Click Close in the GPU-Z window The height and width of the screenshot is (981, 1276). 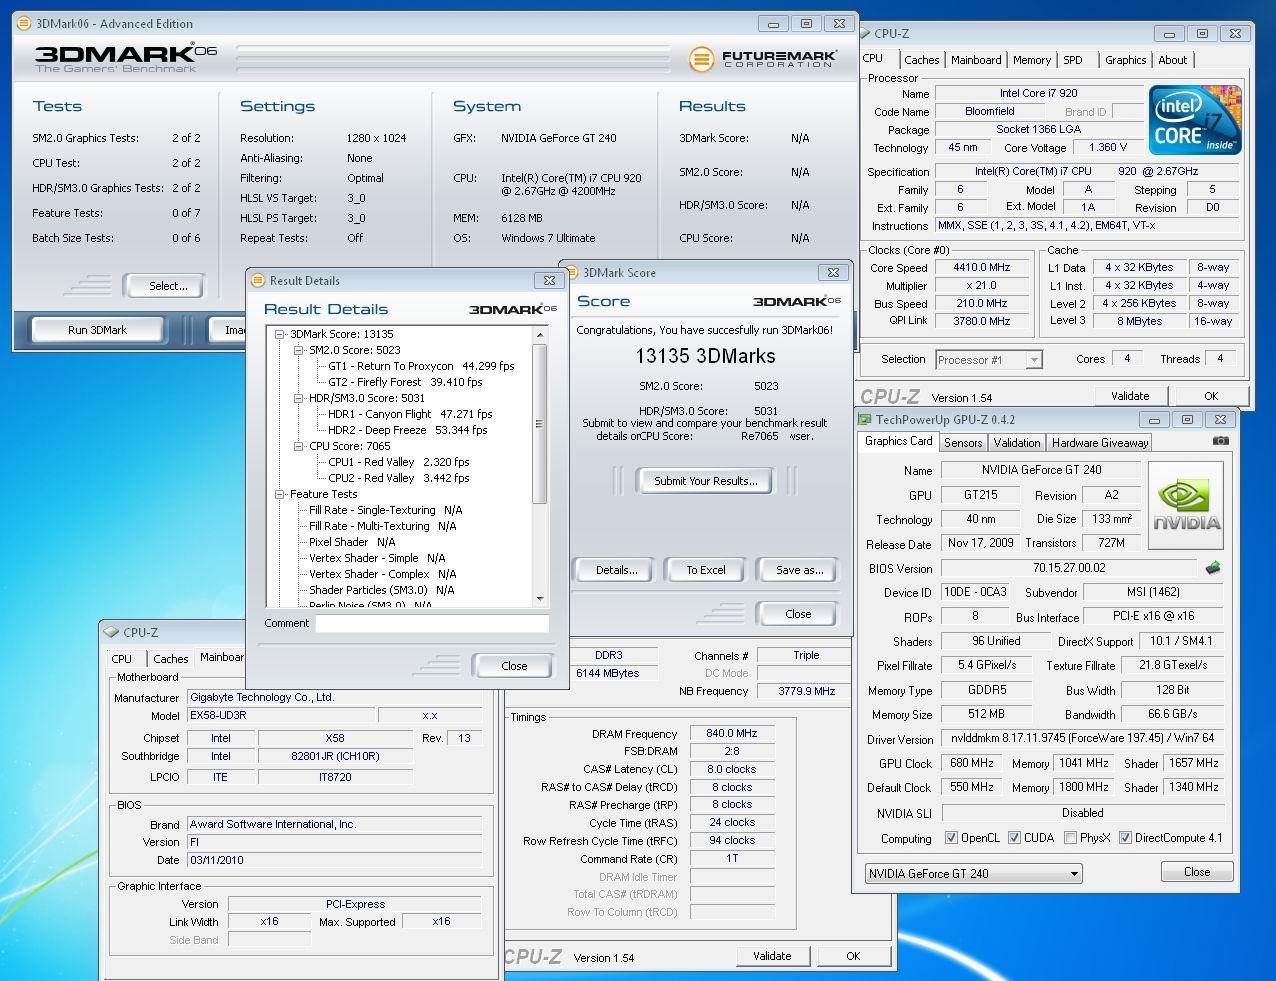1197,872
